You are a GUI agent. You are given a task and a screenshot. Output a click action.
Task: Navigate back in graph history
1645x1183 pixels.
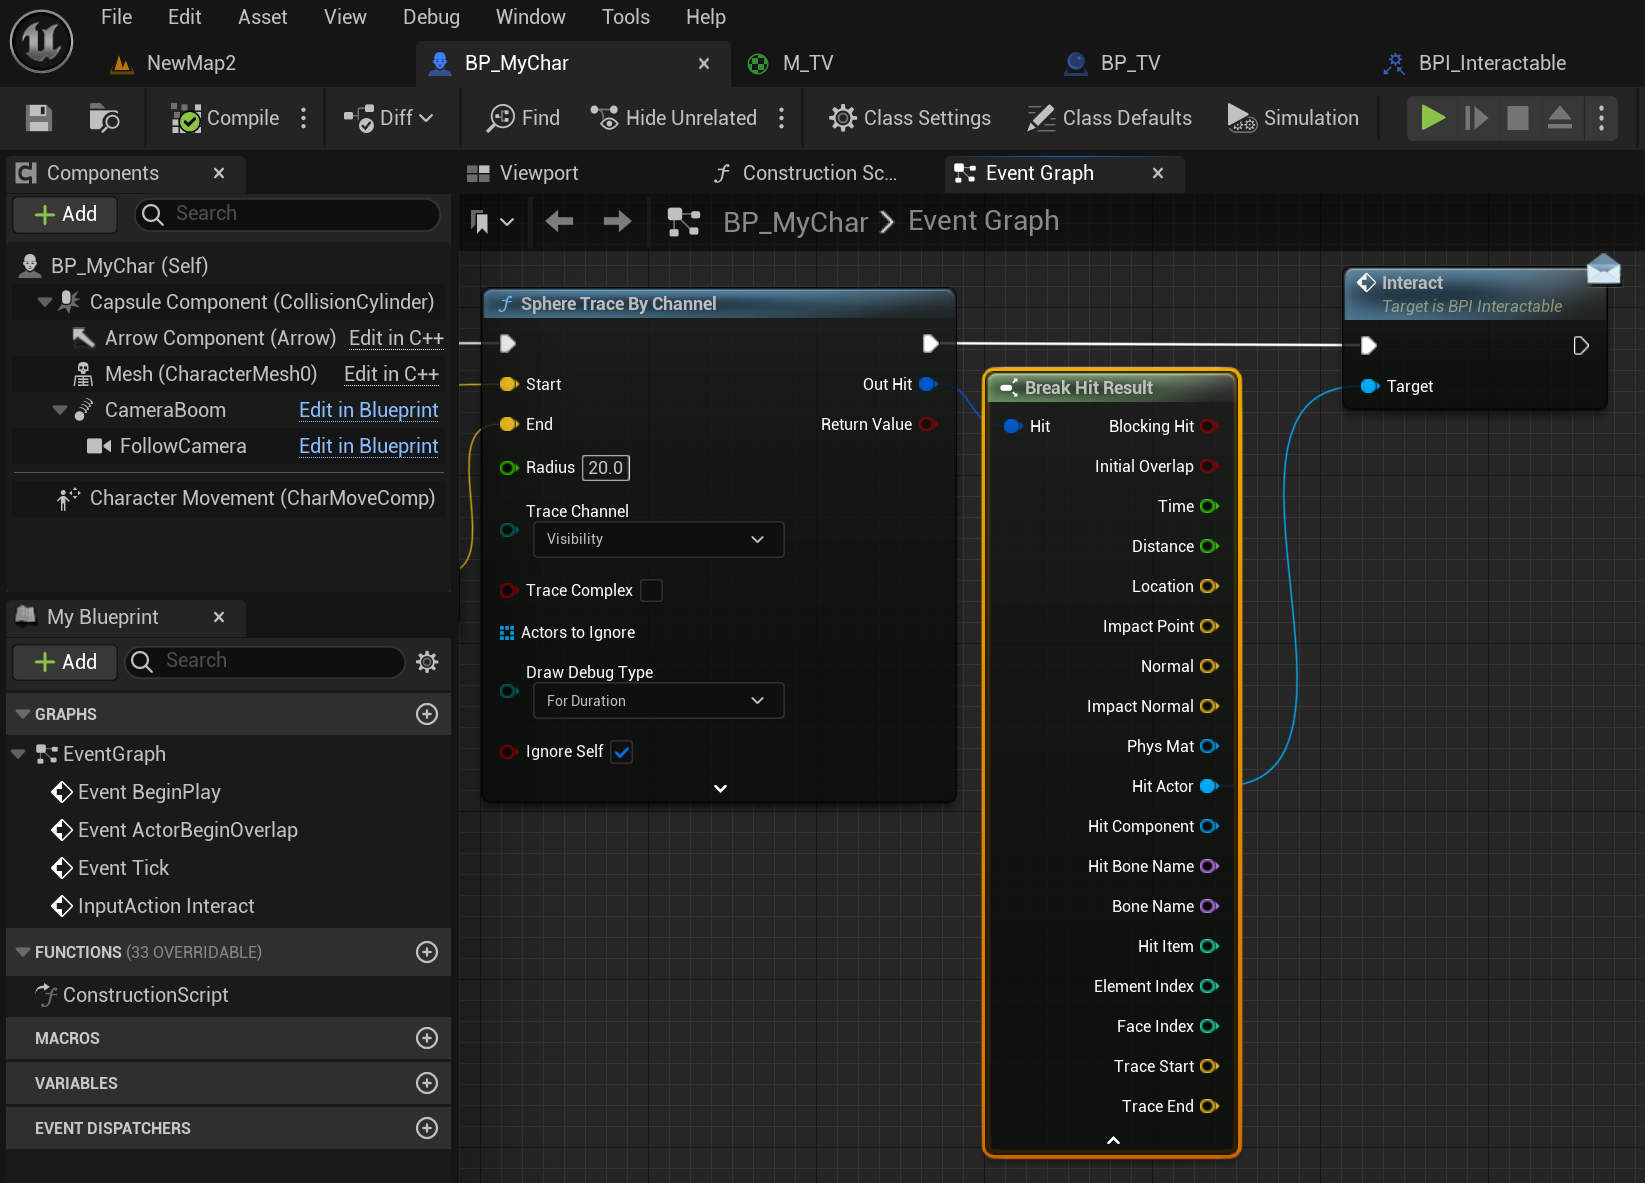click(x=560, y=221)
